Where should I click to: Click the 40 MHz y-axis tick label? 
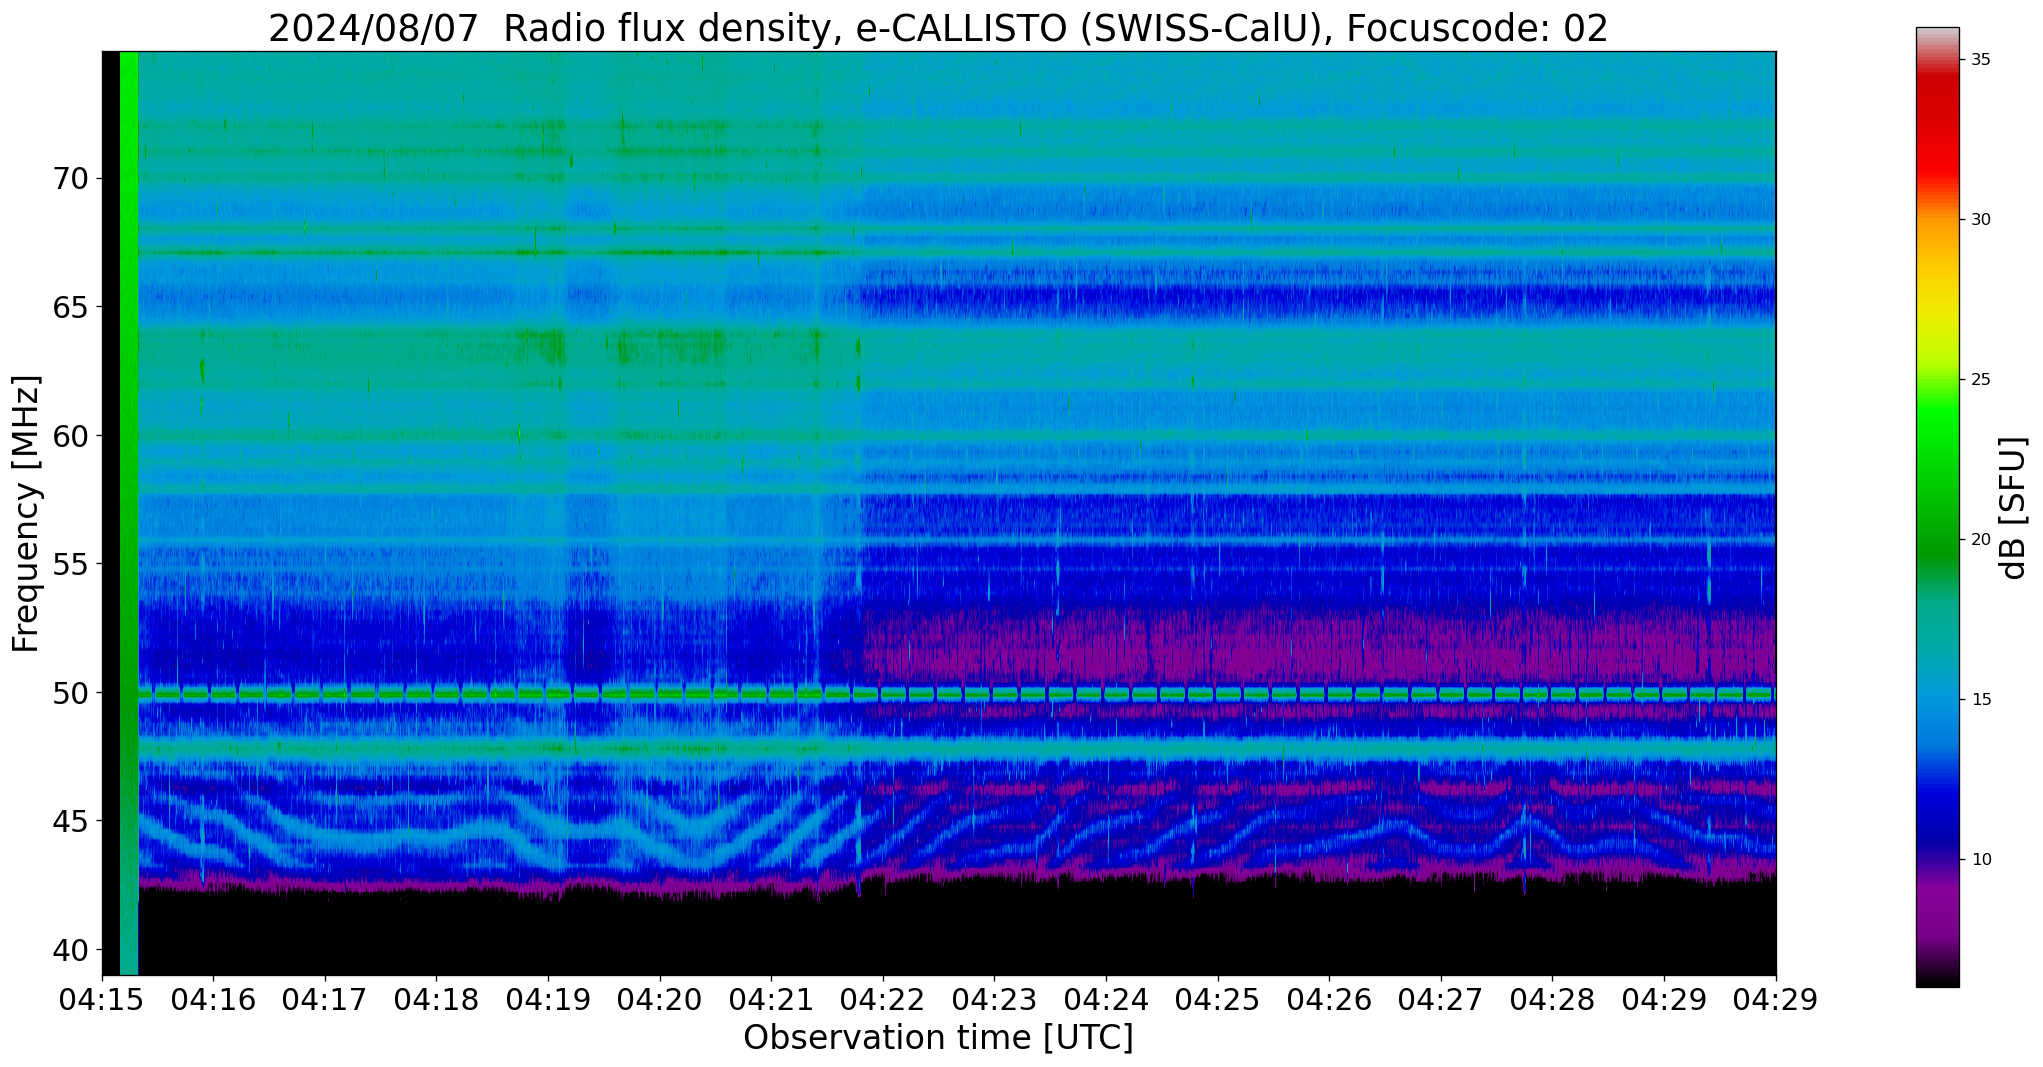(70, 949)
